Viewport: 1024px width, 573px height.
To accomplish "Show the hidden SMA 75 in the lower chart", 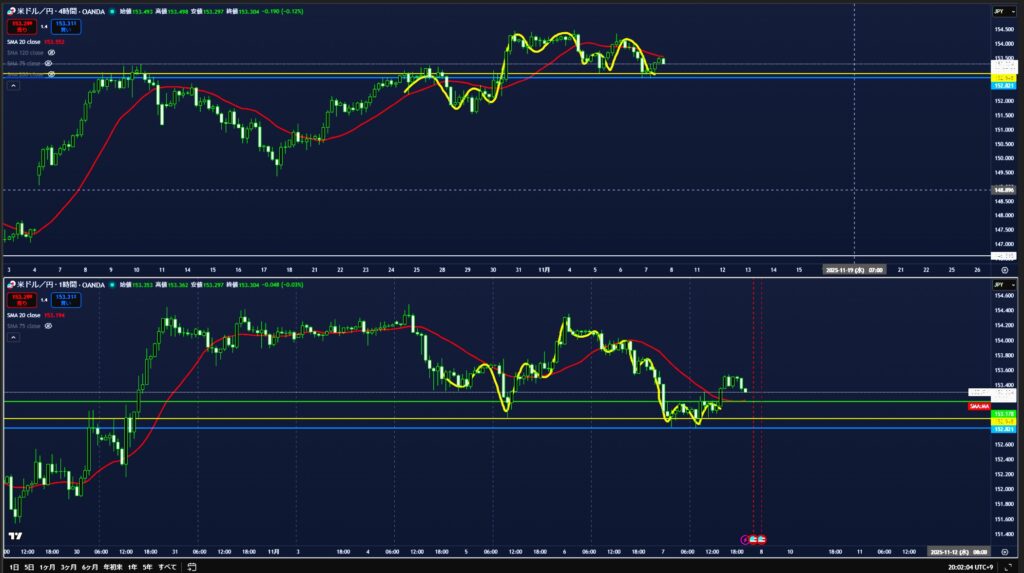I will [48, 327].
